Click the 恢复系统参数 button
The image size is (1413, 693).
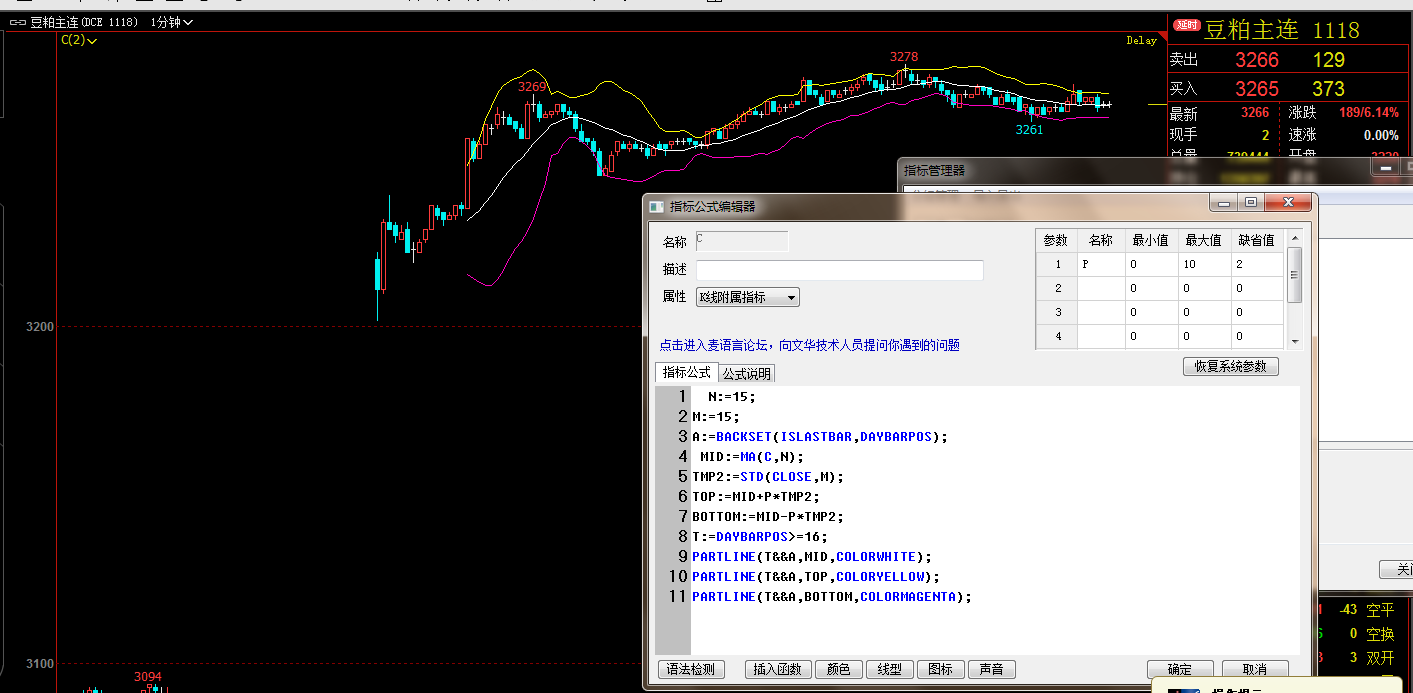tap(1230, 366)
